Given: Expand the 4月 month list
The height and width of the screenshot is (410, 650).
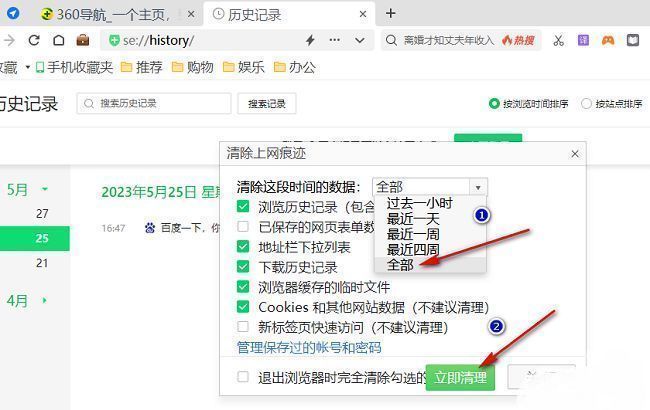Looking at the screenshot, I should tap(45, 300).
